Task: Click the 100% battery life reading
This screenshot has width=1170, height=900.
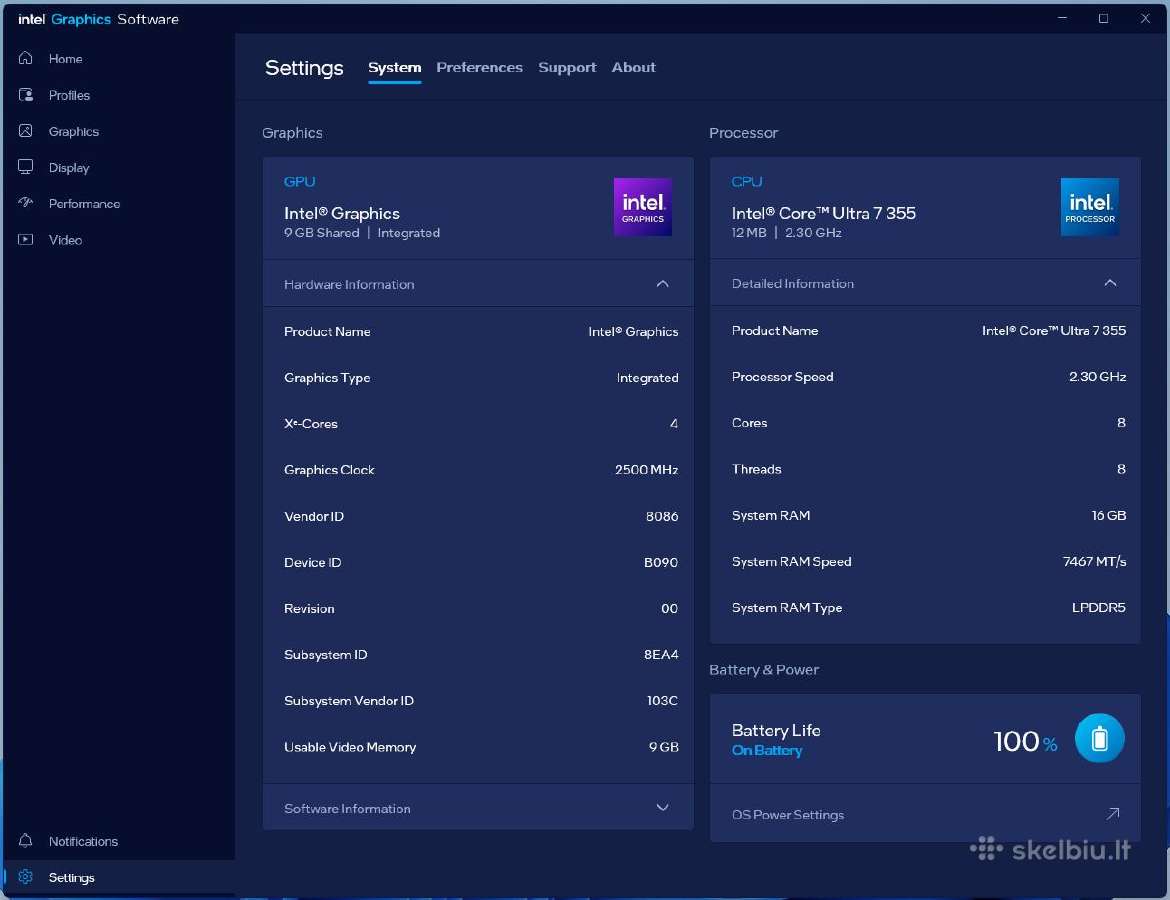Action: [1025, 741]
